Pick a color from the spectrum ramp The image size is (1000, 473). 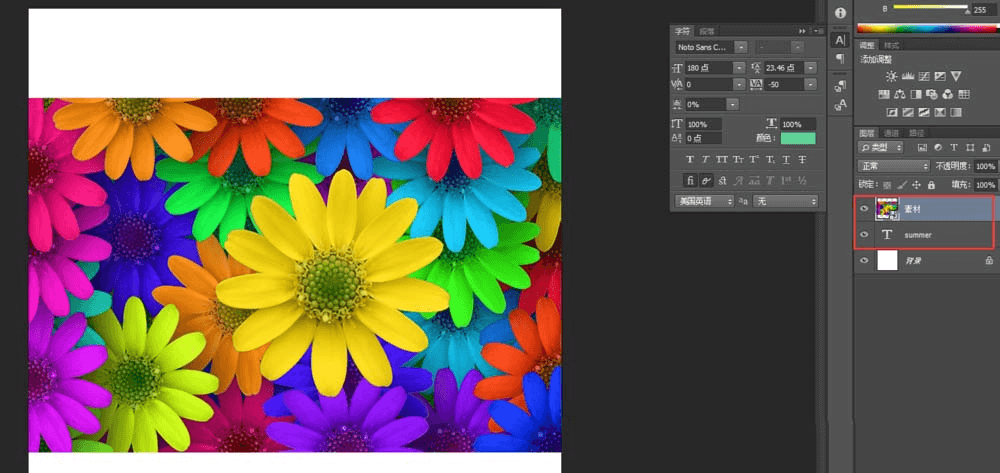pos(929,27)
